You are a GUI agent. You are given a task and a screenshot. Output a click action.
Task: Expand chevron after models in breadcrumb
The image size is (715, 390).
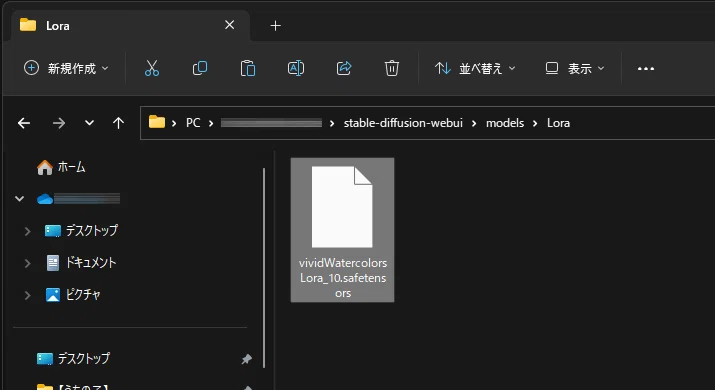[535, 123]
